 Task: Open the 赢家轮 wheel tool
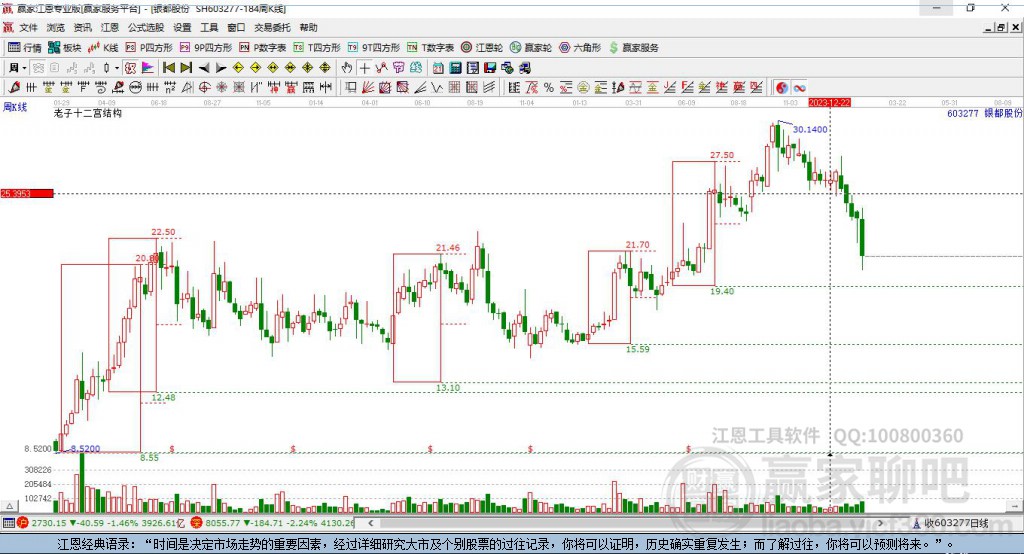pos(531,48)
